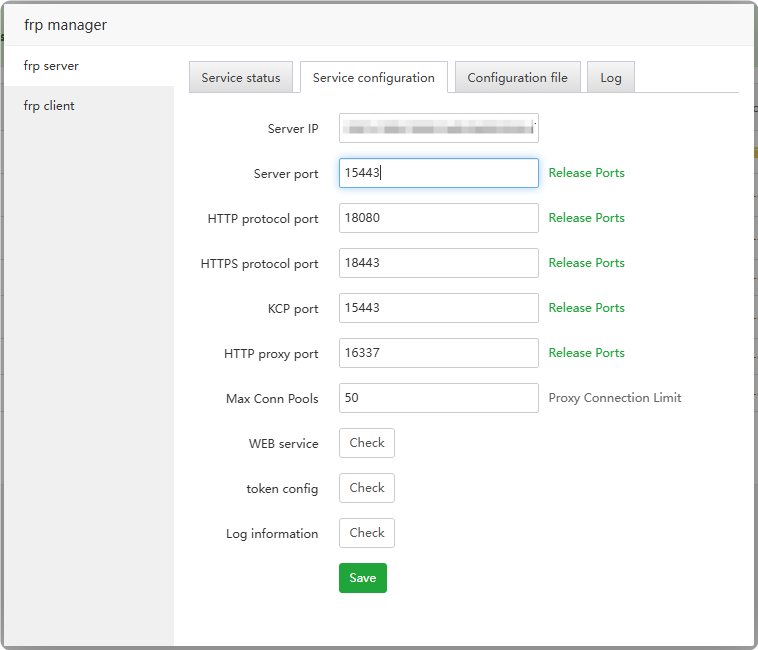Click Release Ports next to Server port
Screen dimensions: 758x650
point(586,173)
